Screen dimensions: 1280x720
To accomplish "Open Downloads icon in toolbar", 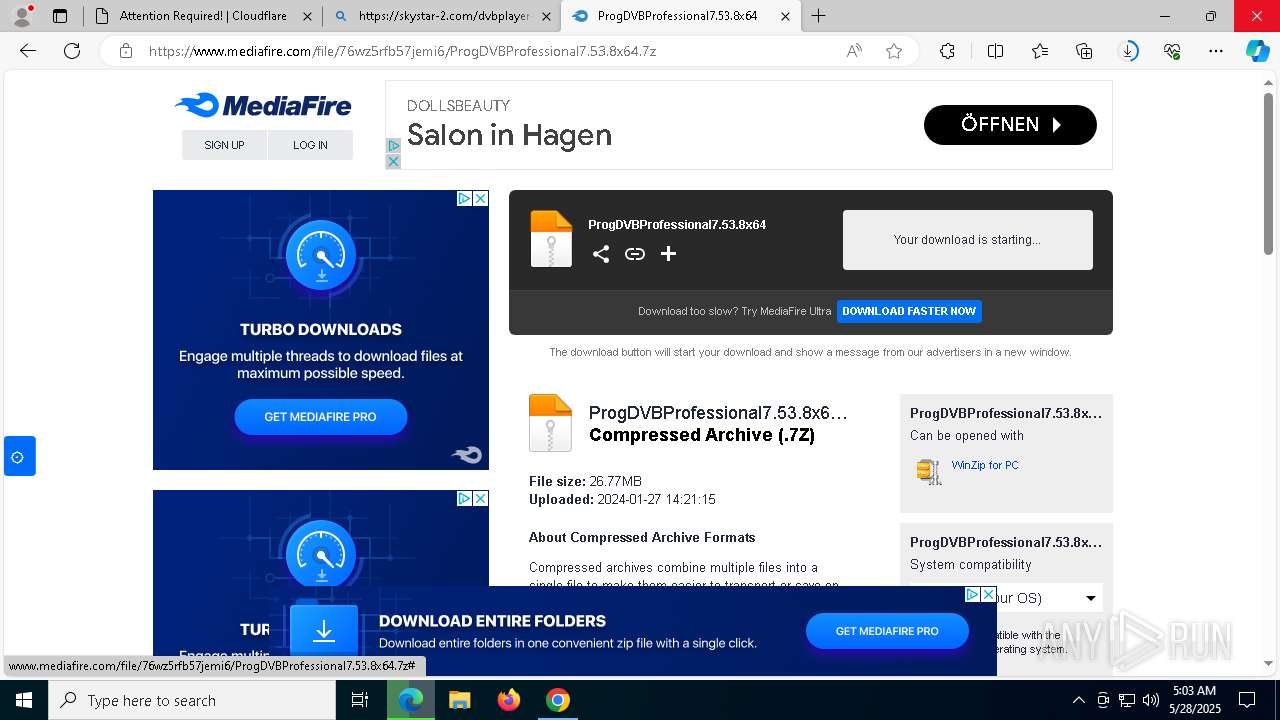I will (x=1128, y=51).
